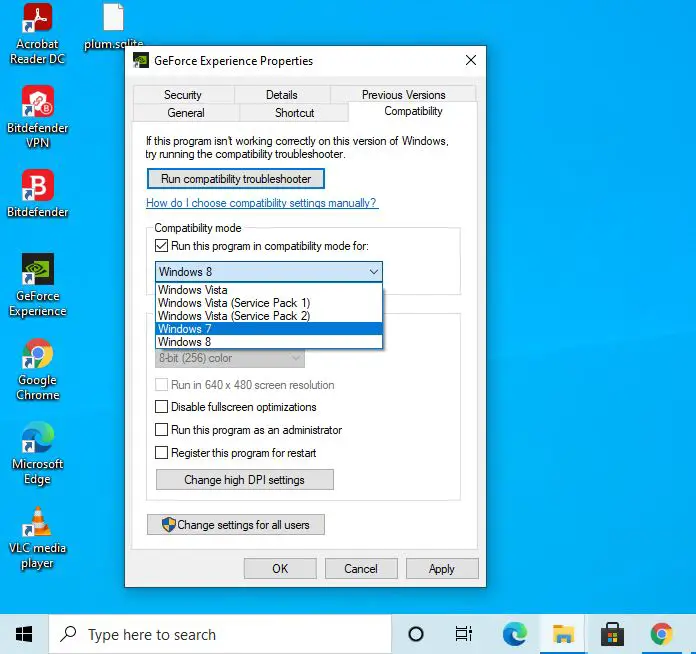Open link to choose compatibility settings manually
The image size is (696, 654).
(262, 203)
